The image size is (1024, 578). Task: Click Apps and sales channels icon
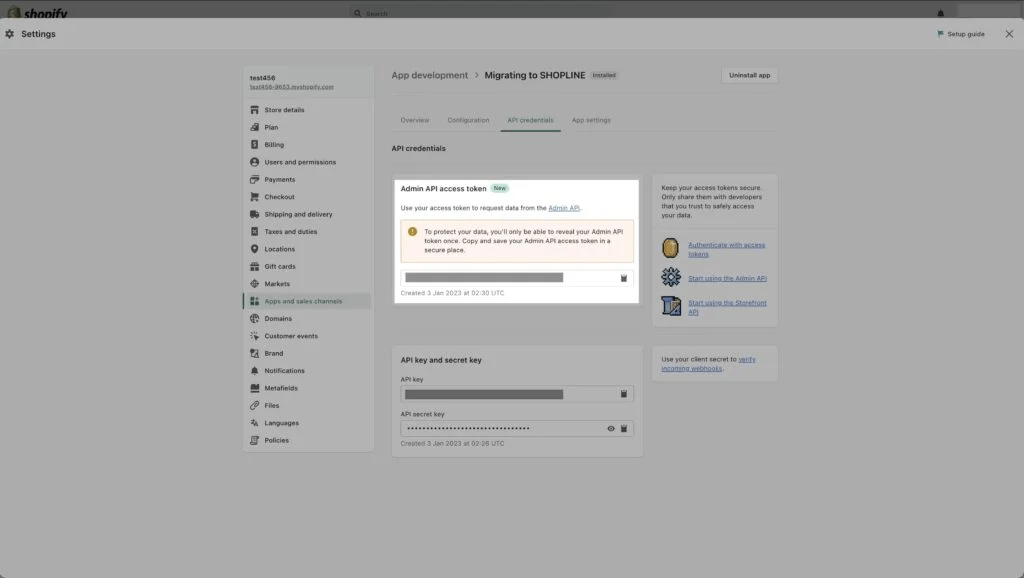(254, 301)
